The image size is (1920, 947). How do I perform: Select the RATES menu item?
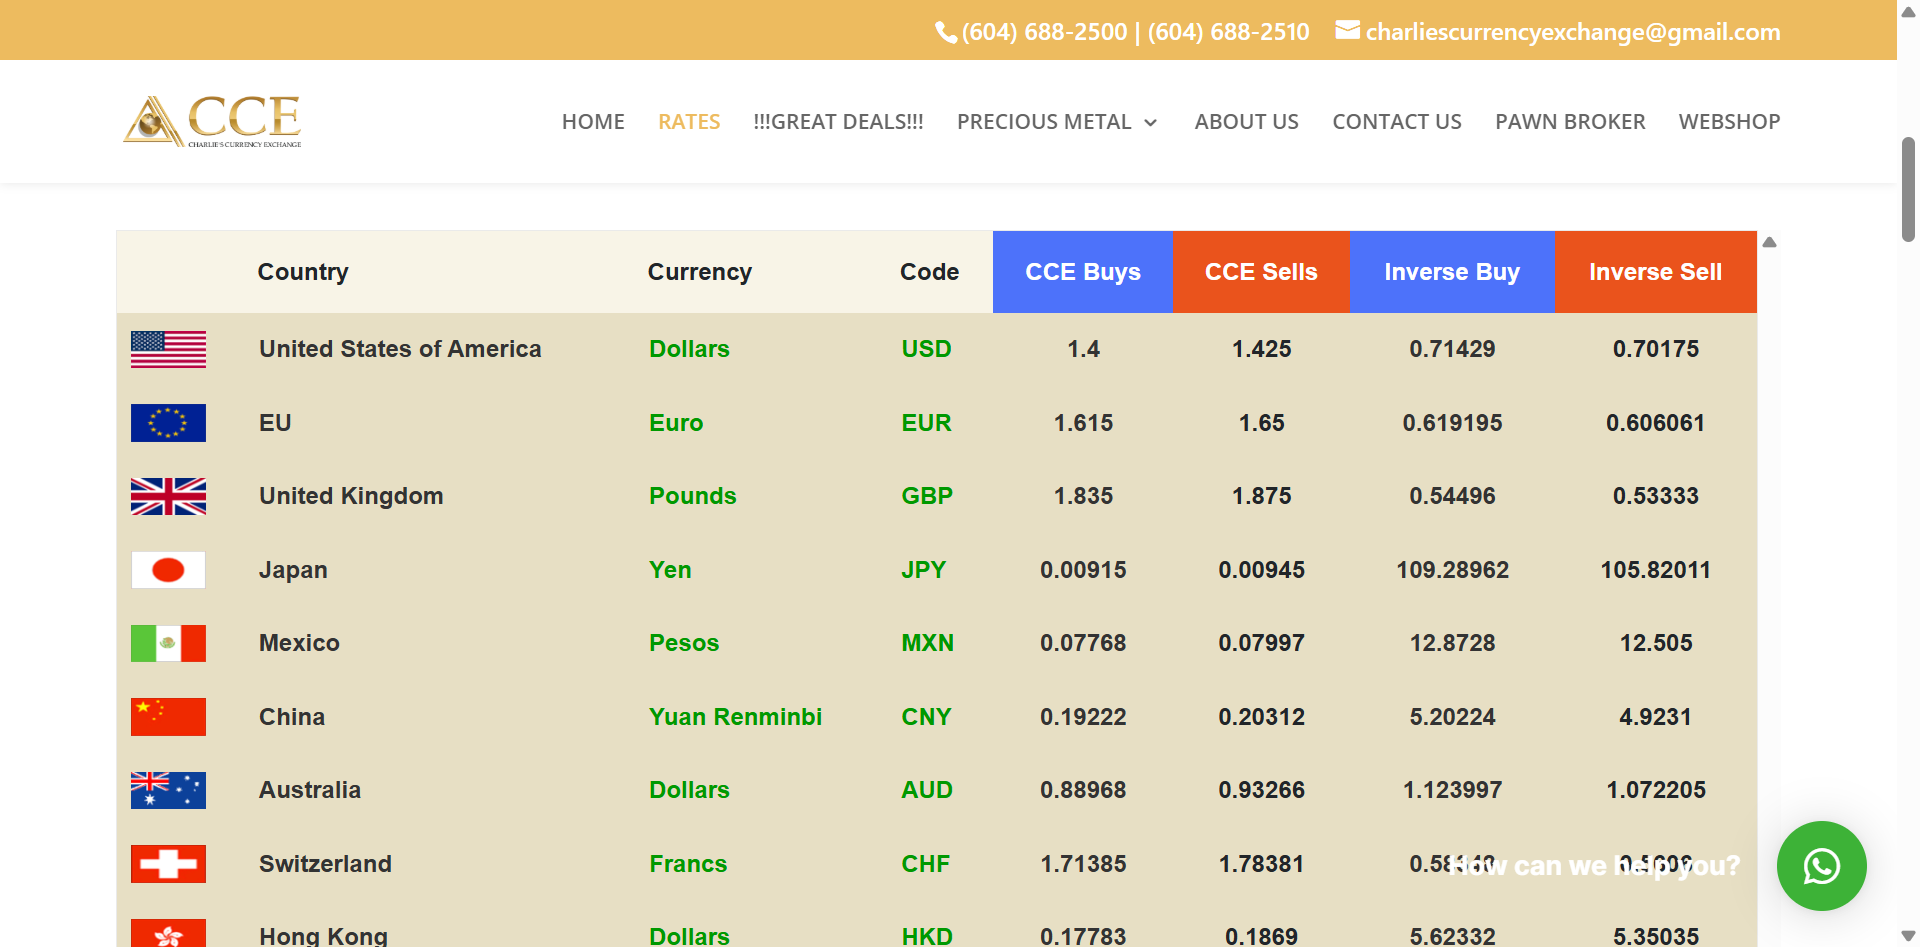[x=689, y=121]
